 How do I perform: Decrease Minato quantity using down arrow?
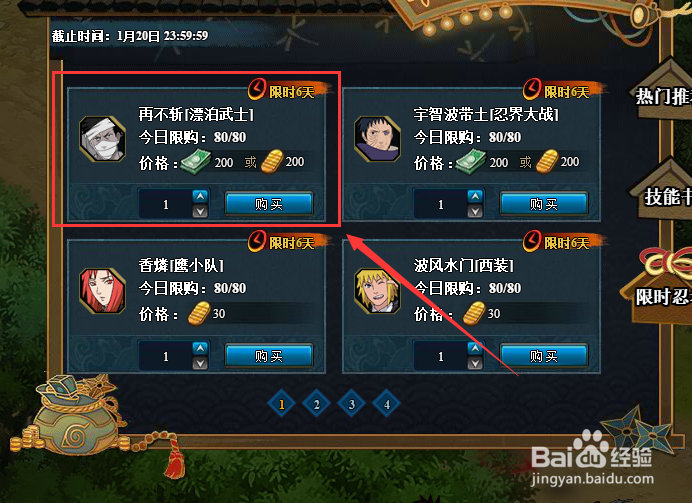[475, 363]
